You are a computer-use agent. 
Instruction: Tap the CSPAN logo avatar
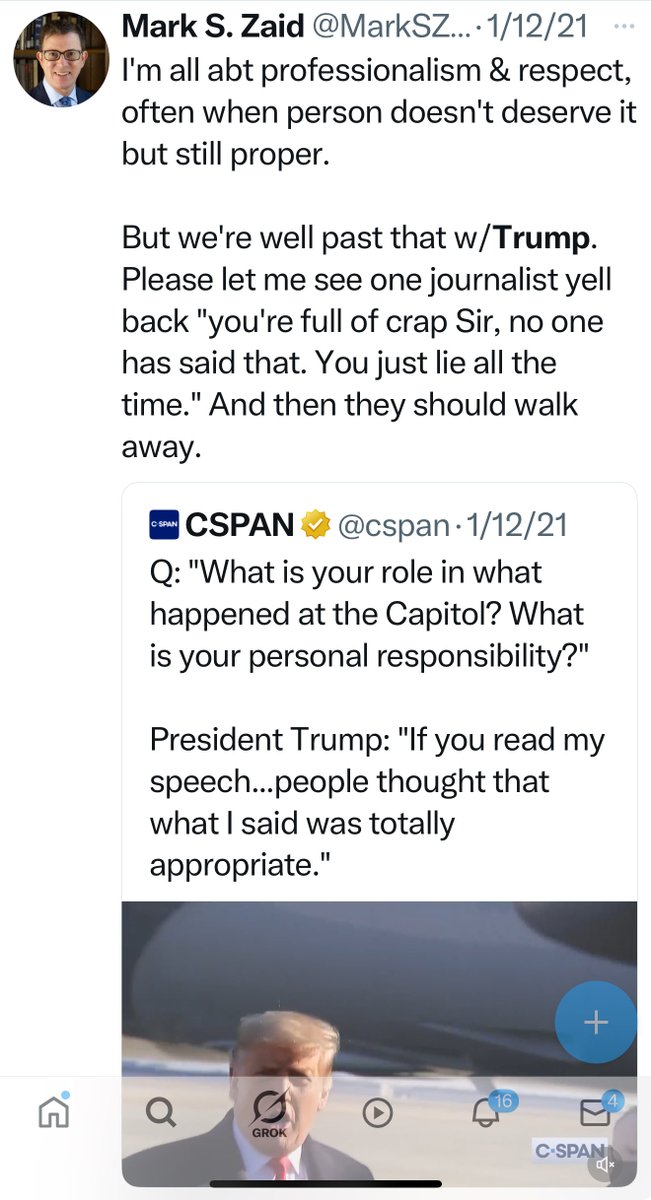[164, 523]
